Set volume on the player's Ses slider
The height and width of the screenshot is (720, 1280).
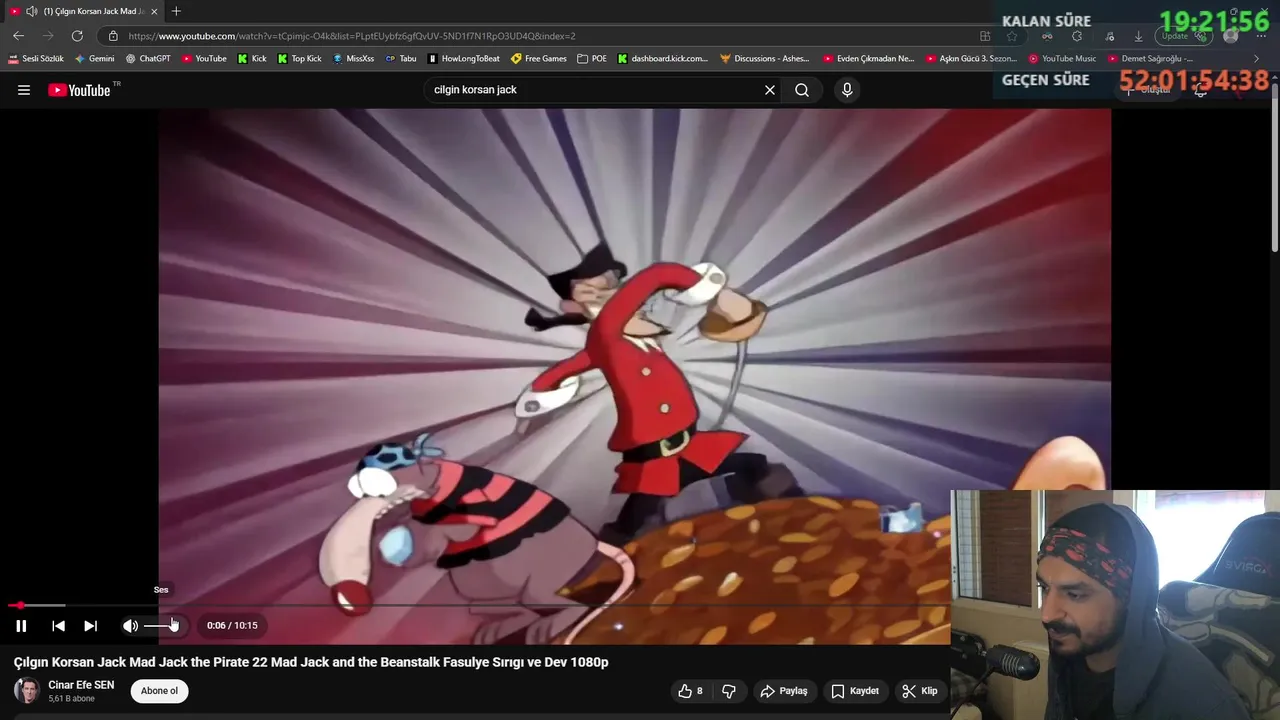coord(162,626)
